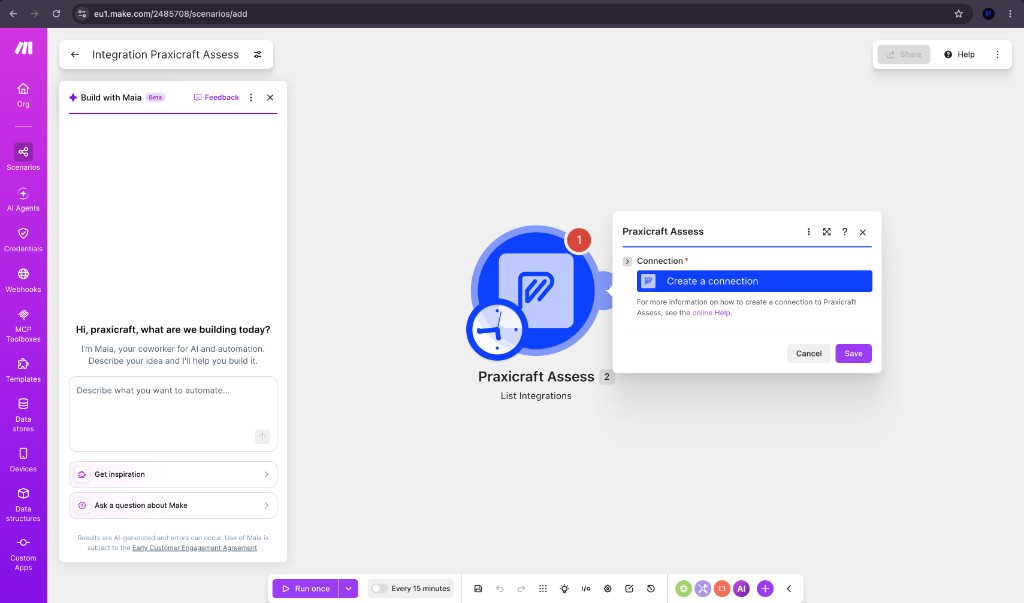Cancel the module configuration

[x=808, y=353]
